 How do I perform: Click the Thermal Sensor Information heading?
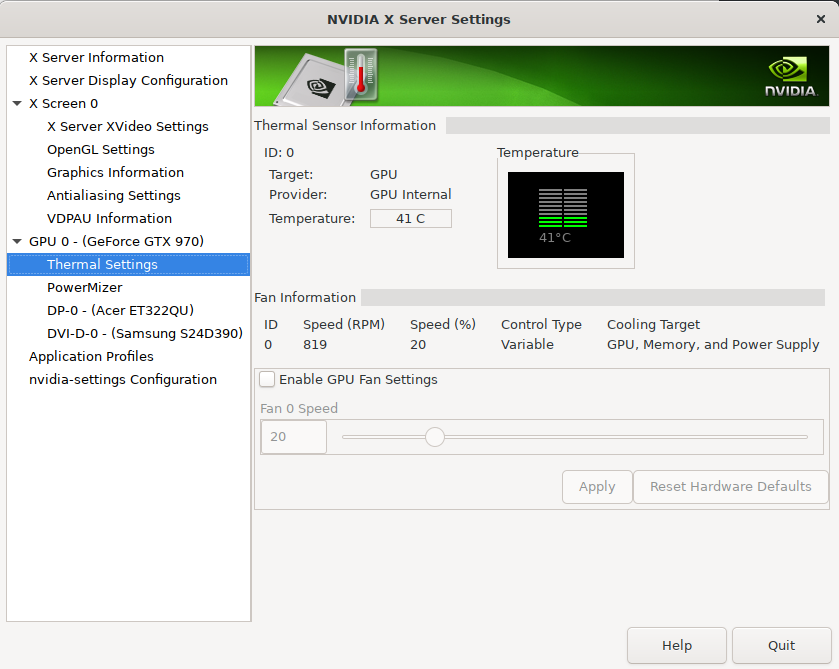click(345, 125)
